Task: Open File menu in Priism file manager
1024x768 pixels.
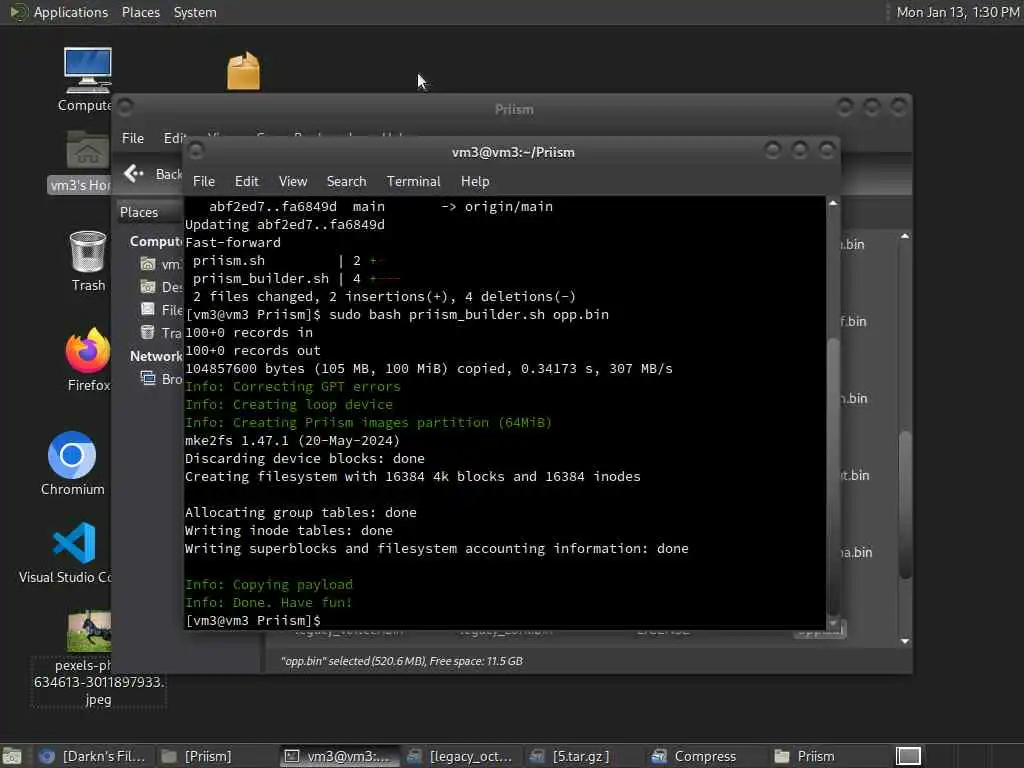Action: (133, 138)
